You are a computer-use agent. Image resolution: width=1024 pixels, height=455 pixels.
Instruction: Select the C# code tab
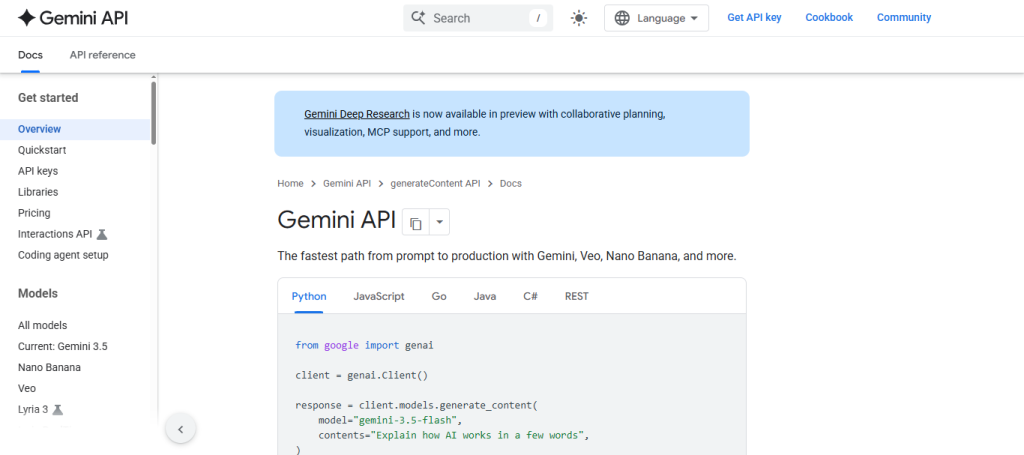coord(530,296)
